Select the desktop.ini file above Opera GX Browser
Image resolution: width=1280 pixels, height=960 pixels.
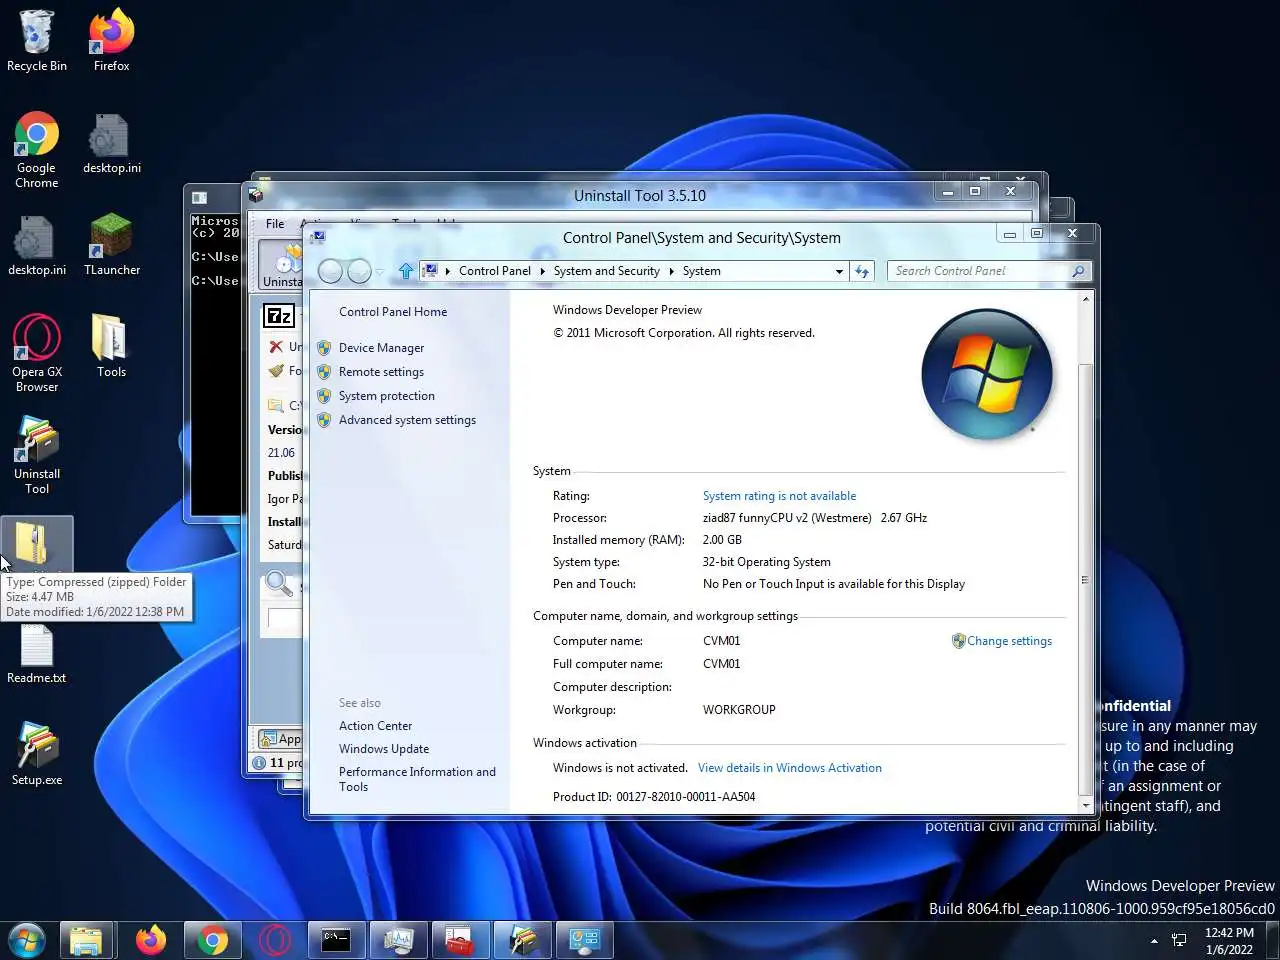click(37, 245)
